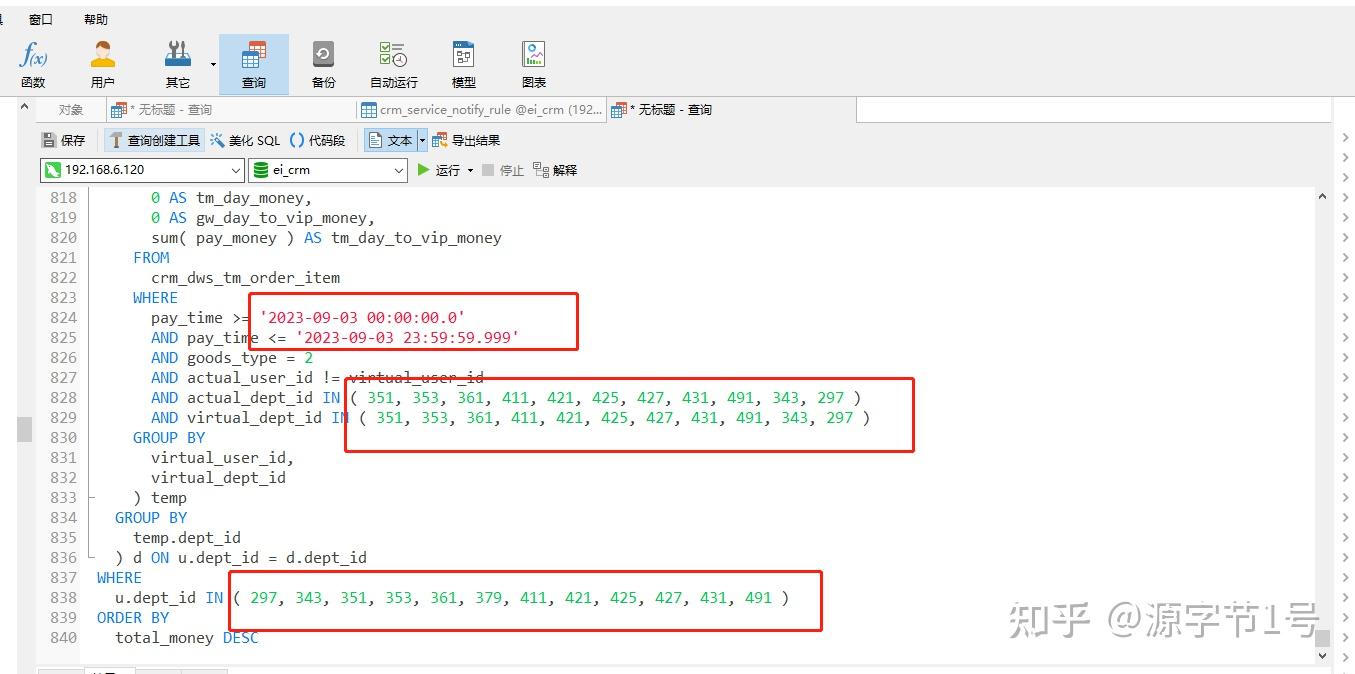
Task: Open the 代码段 code snippets panel
Action: point(317,140)
